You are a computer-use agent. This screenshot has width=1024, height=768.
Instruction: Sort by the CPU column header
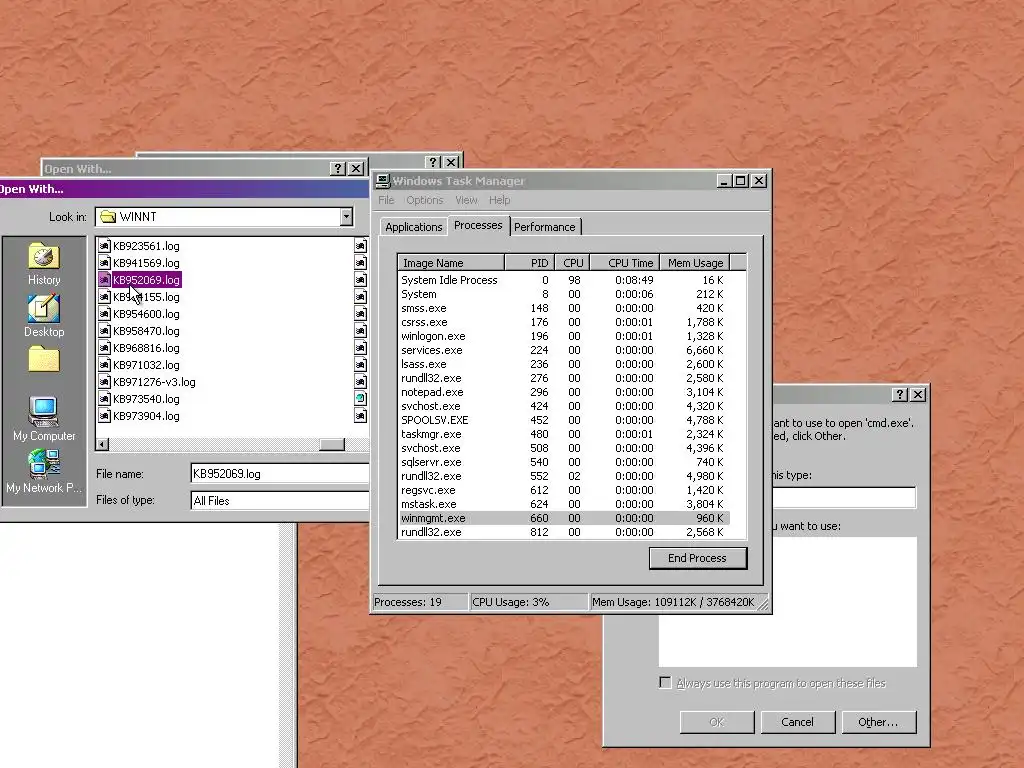[x=572, y=263]
